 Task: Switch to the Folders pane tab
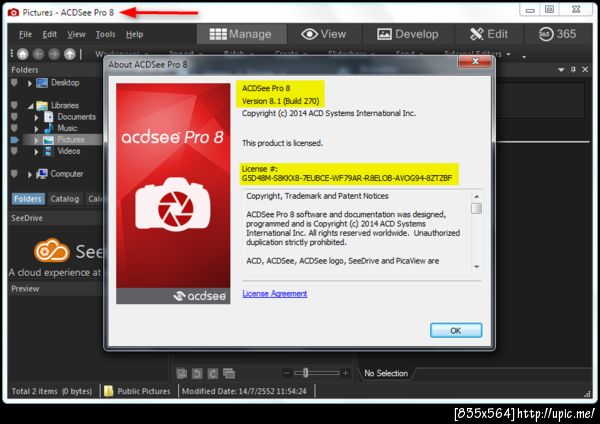click(x=28, y=199)
